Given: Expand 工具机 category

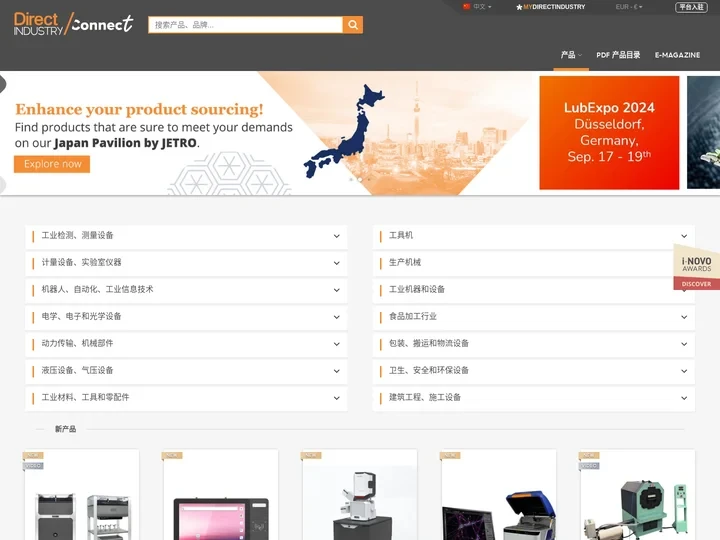Looking at the screenshot, I should [x=534, y=236].
